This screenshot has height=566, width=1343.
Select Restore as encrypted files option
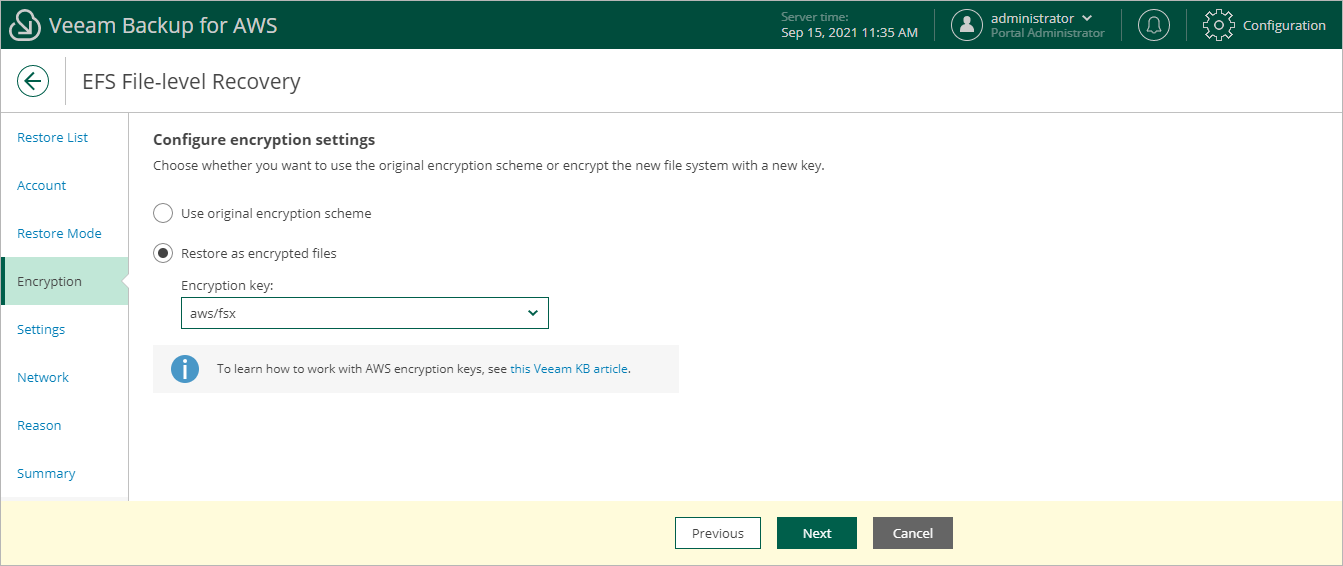(x=163, y=253)
